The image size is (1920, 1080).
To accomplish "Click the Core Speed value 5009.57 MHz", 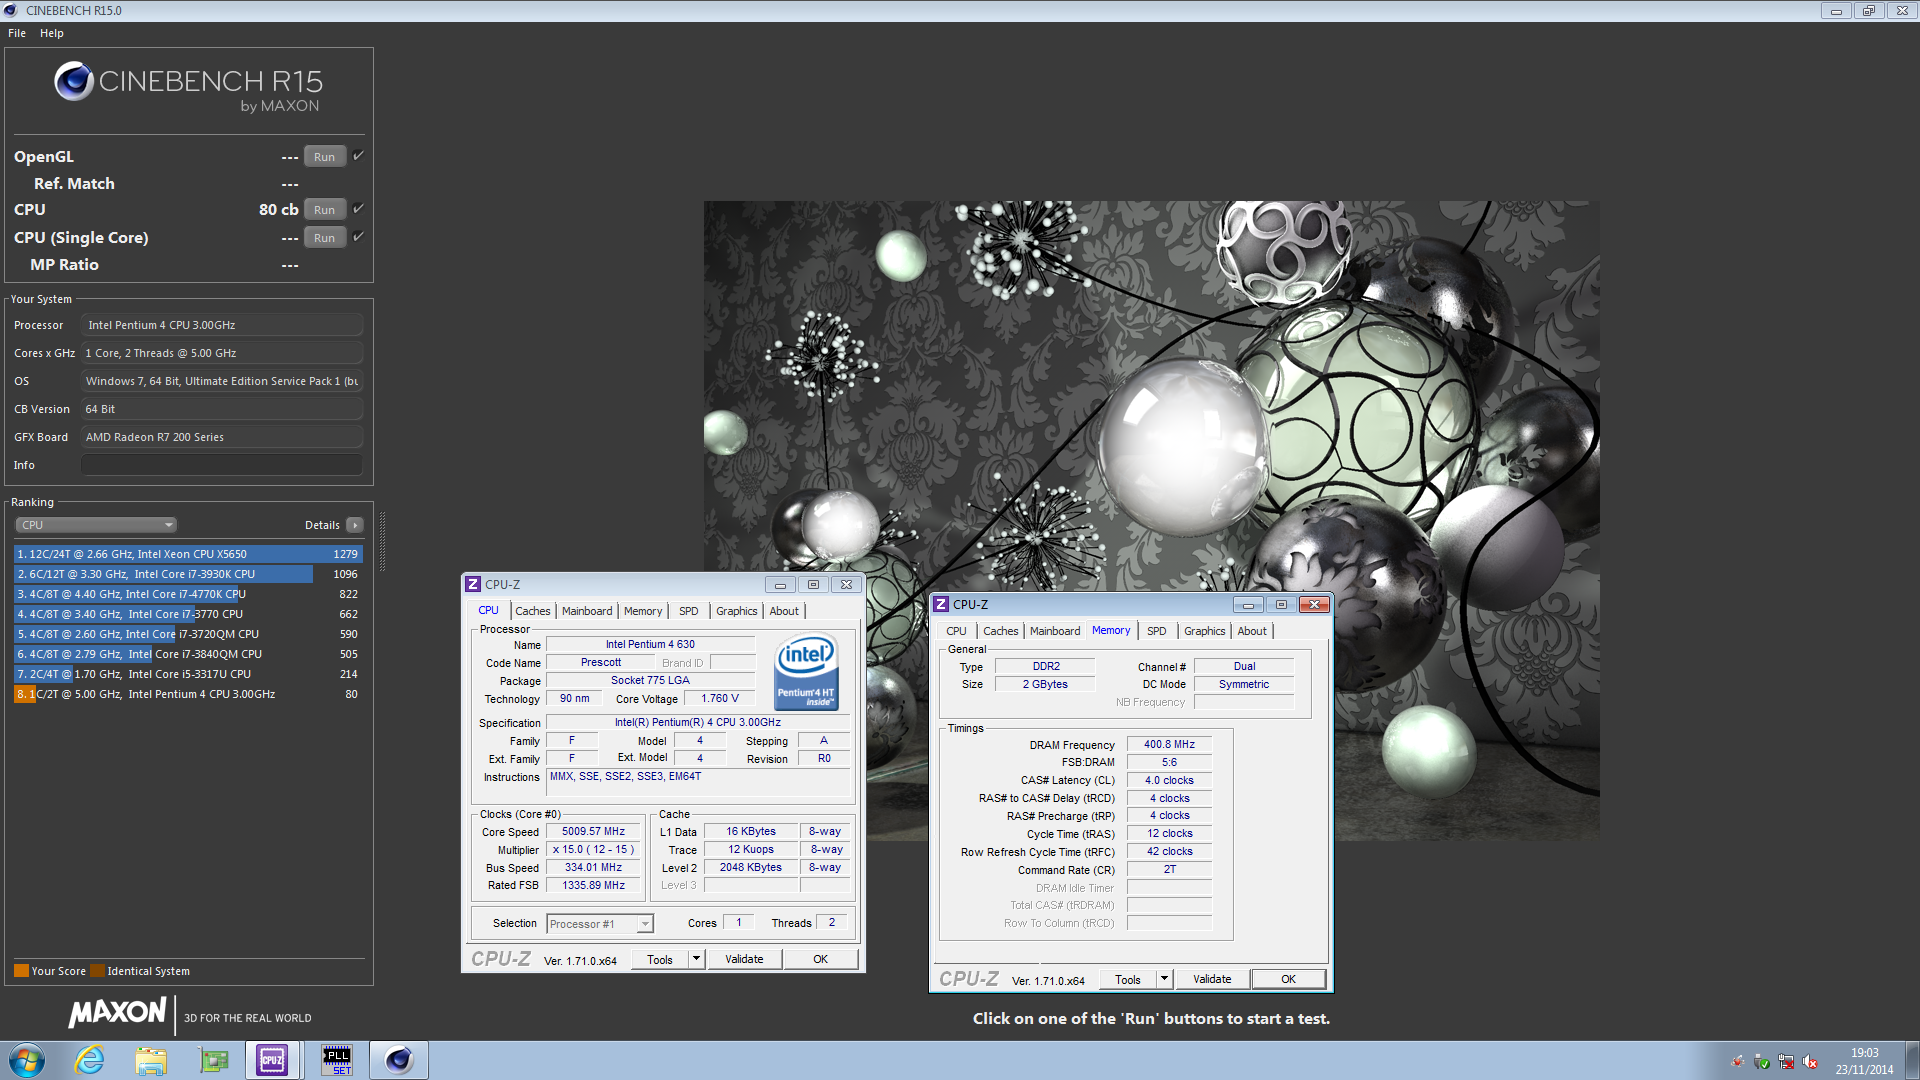I will click(x=593, y=831).
